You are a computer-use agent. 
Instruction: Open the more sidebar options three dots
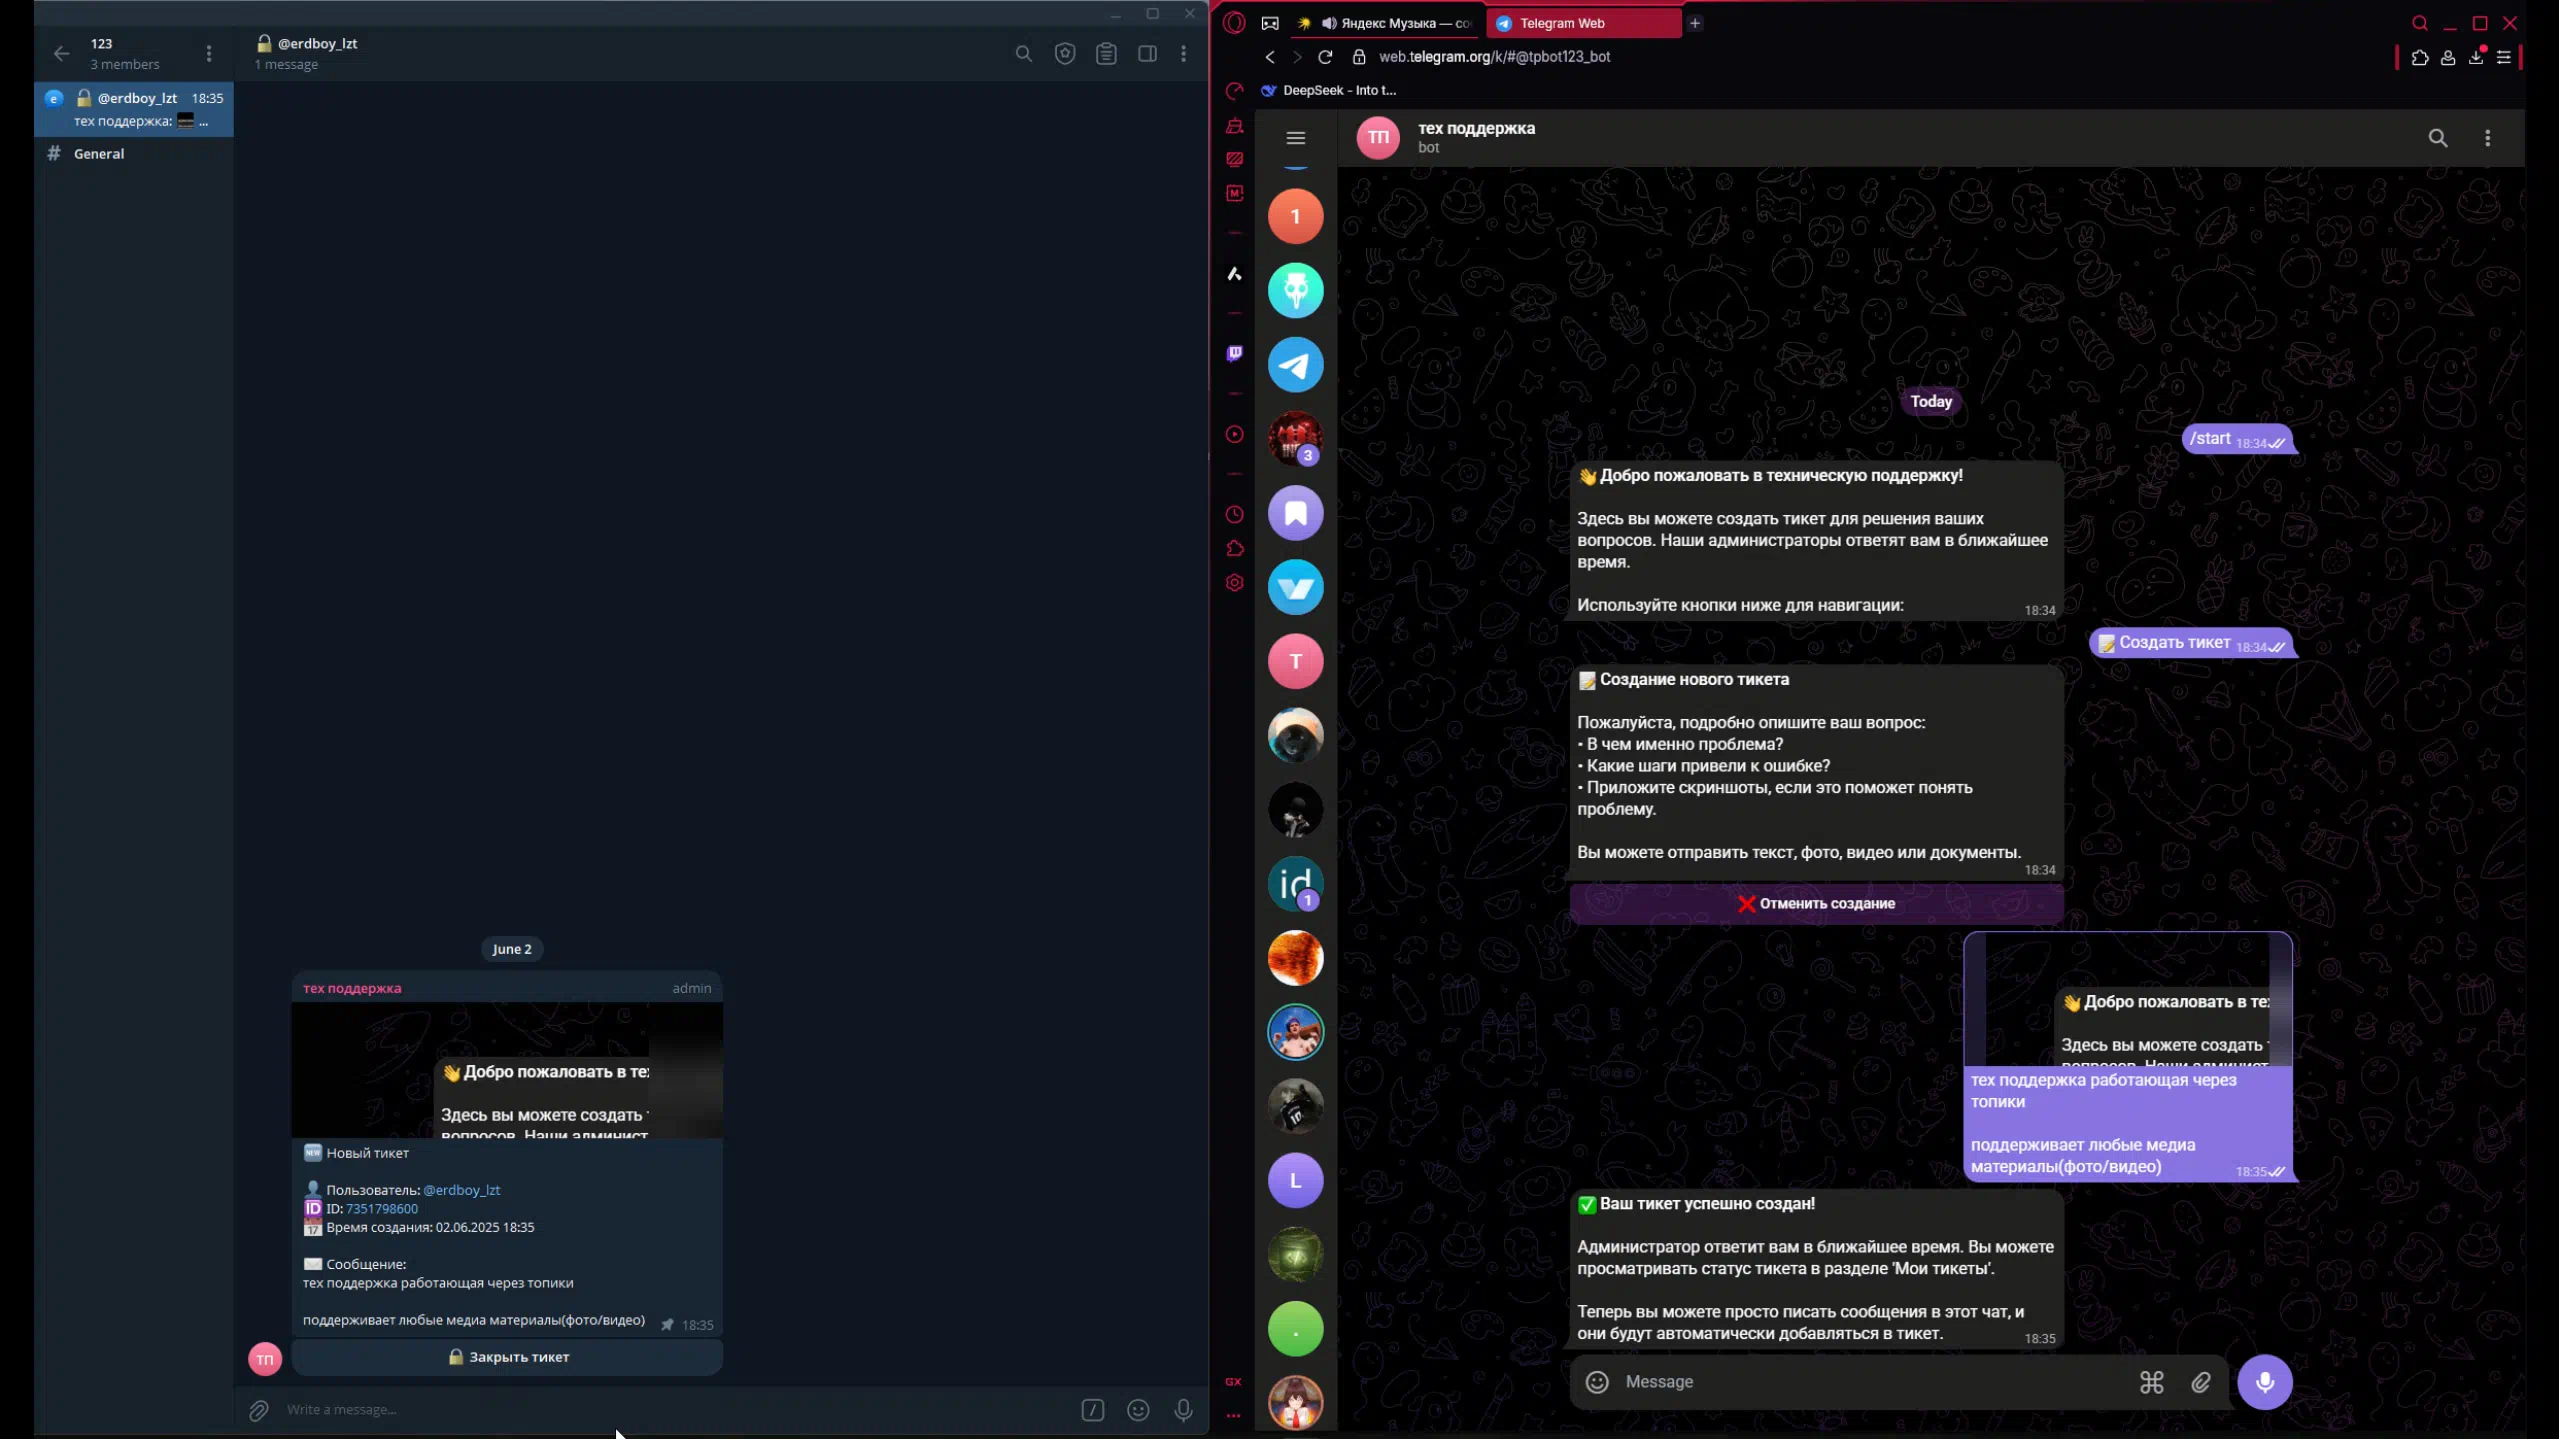1234,1415
